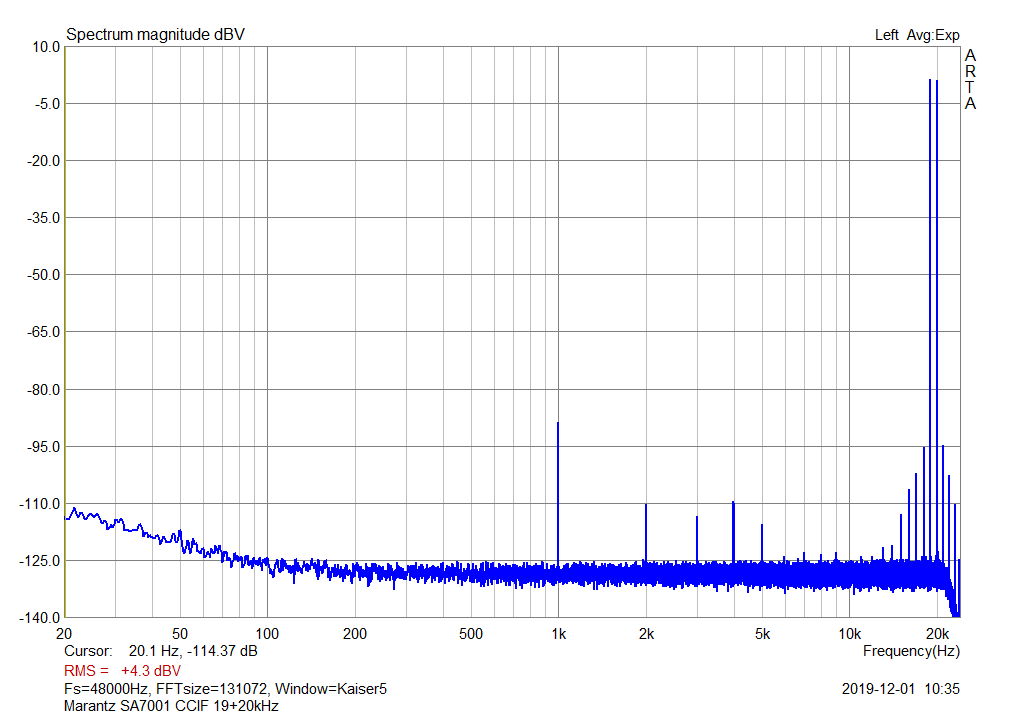The image size is (1024, 718).
Task: Click the Spectrum magnitude dBV title
Action: tap(155, 35)
